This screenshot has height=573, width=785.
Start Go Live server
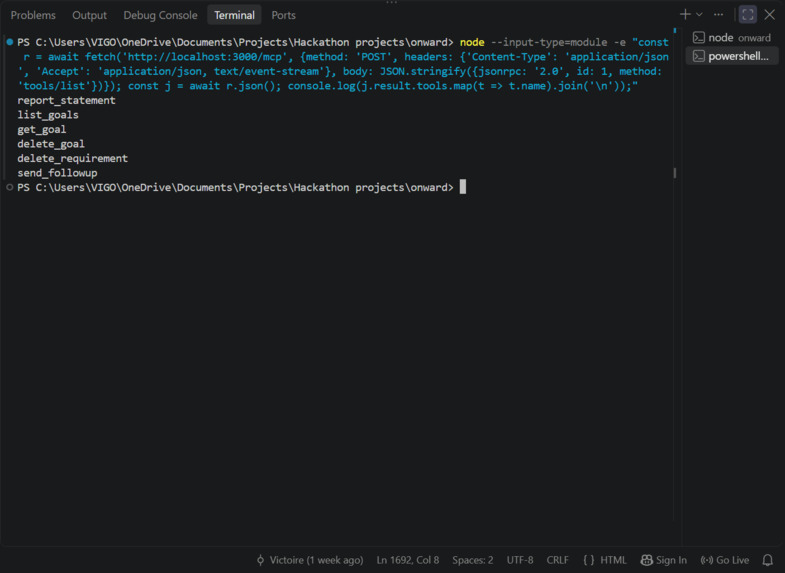(x=725, y=560)
